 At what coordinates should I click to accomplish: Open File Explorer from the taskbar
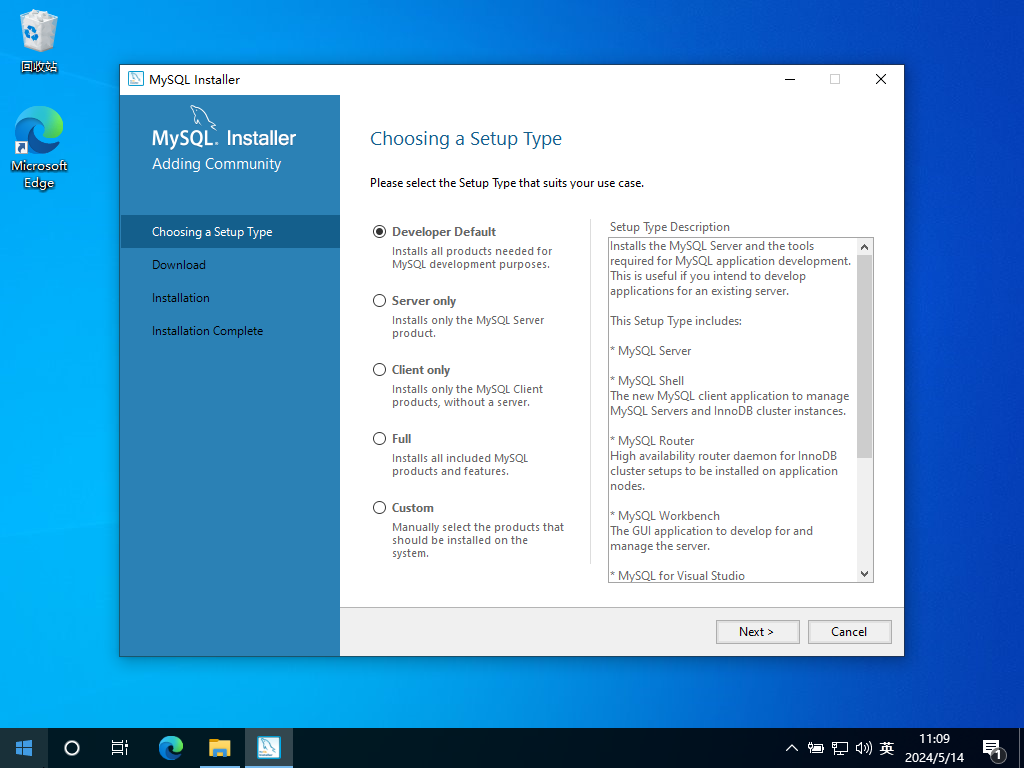pyautogui.click(x=220, y=747)
